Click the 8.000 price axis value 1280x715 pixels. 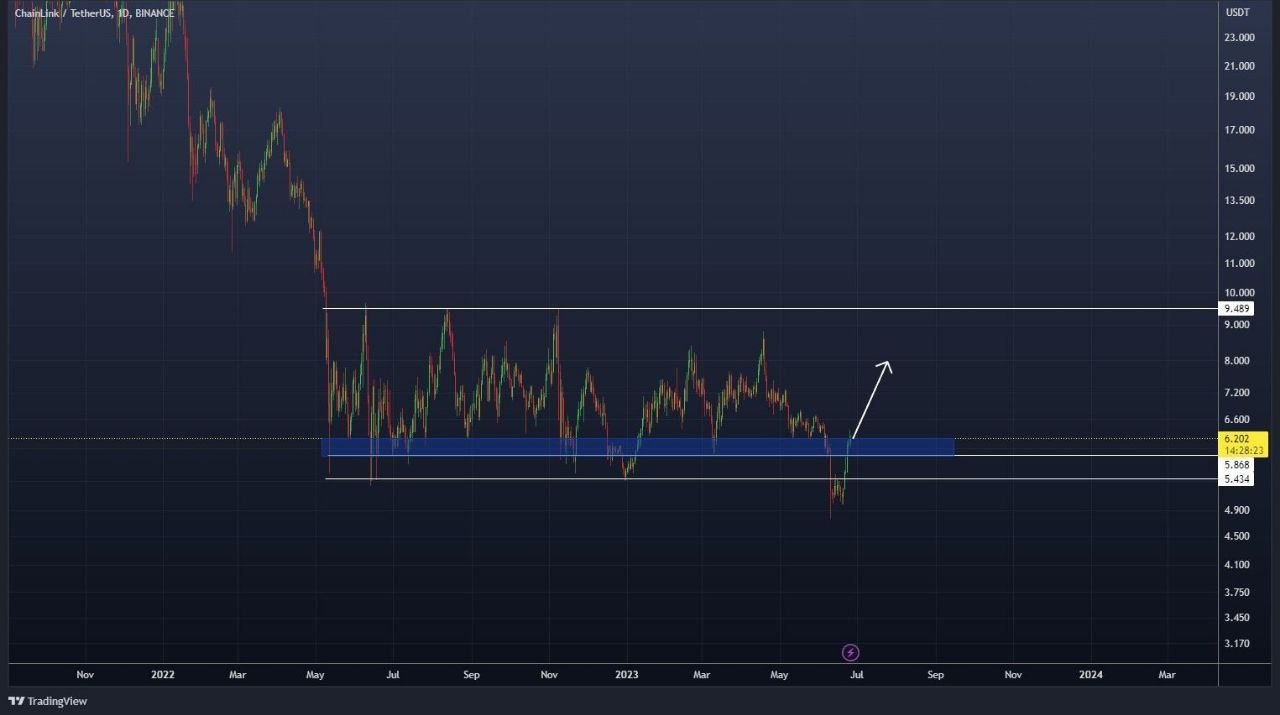pyautogui.click(x=1238, y=361)
